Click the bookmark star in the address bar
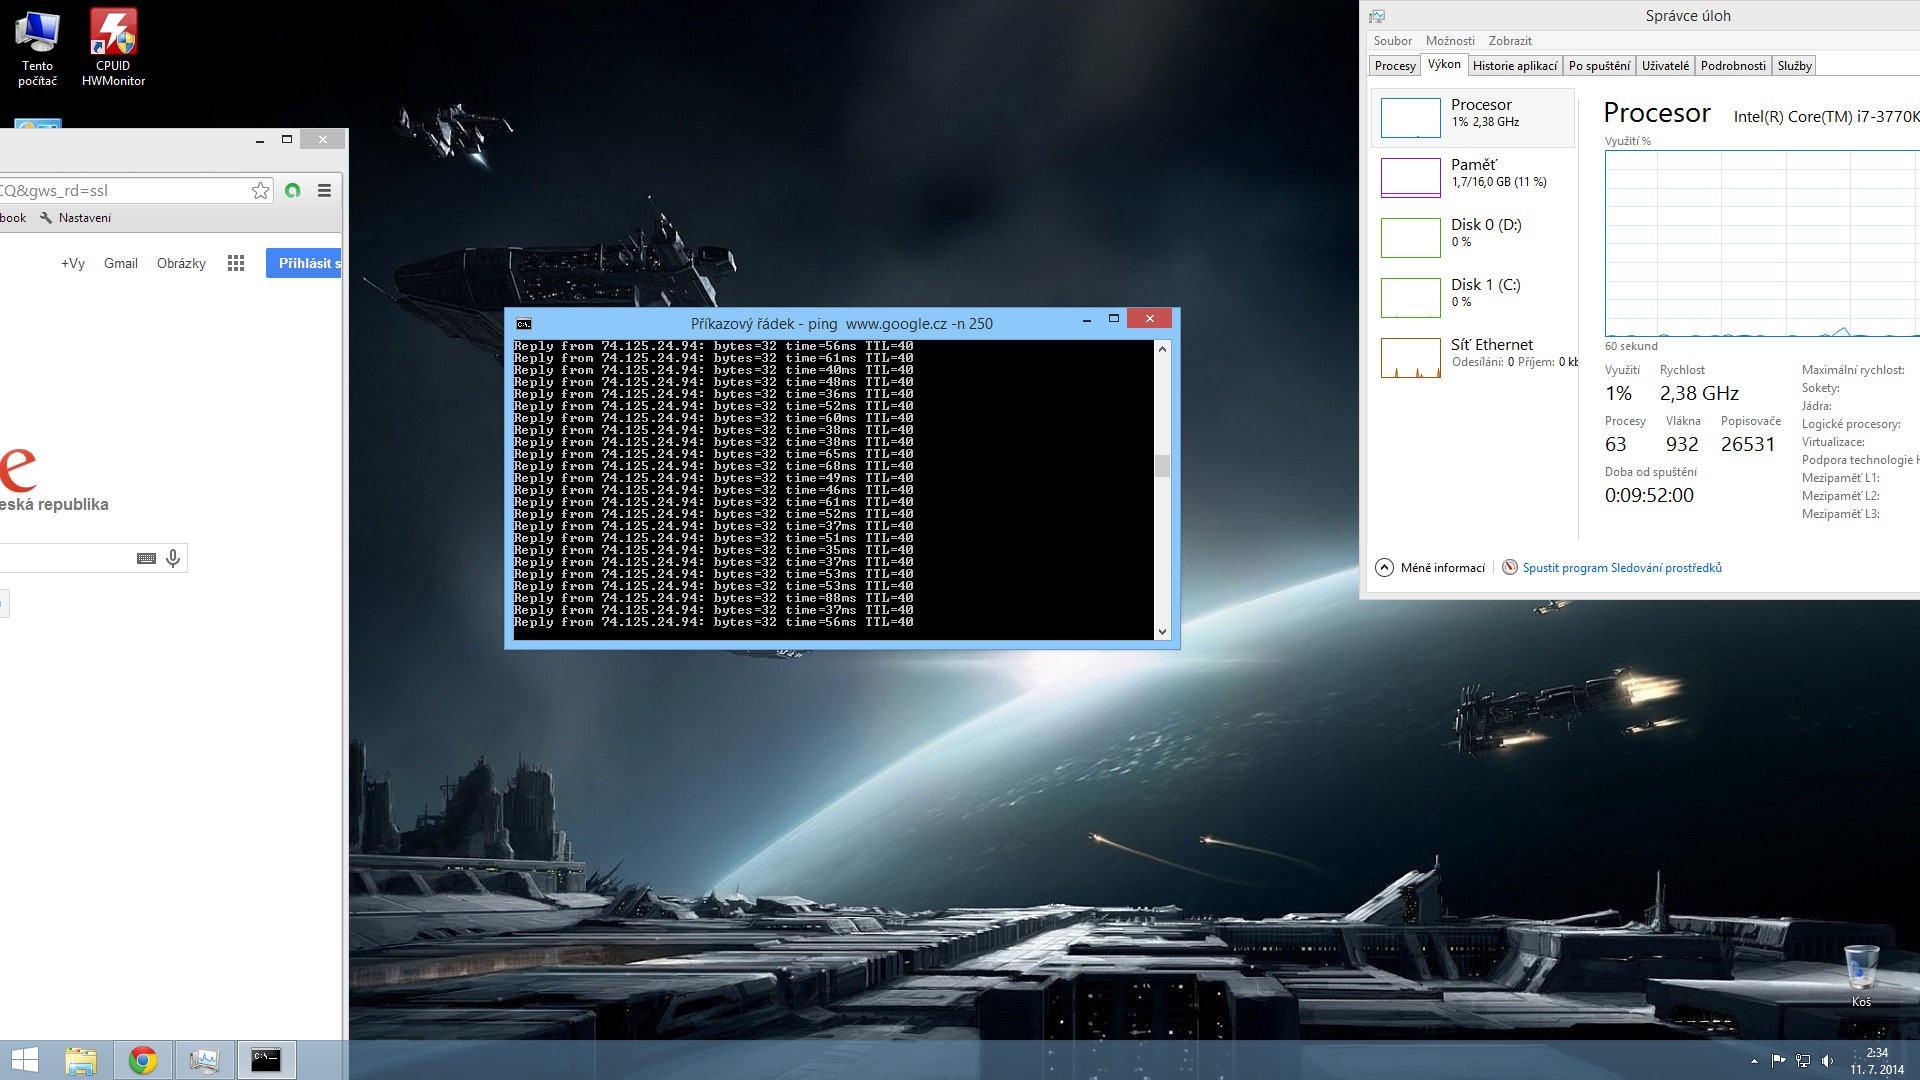 click(x=260, y=190)
